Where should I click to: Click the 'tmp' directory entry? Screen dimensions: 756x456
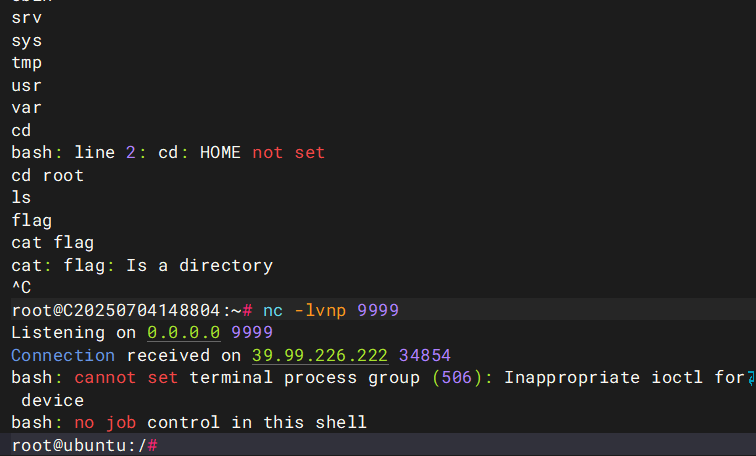click(x=26, y=63)
